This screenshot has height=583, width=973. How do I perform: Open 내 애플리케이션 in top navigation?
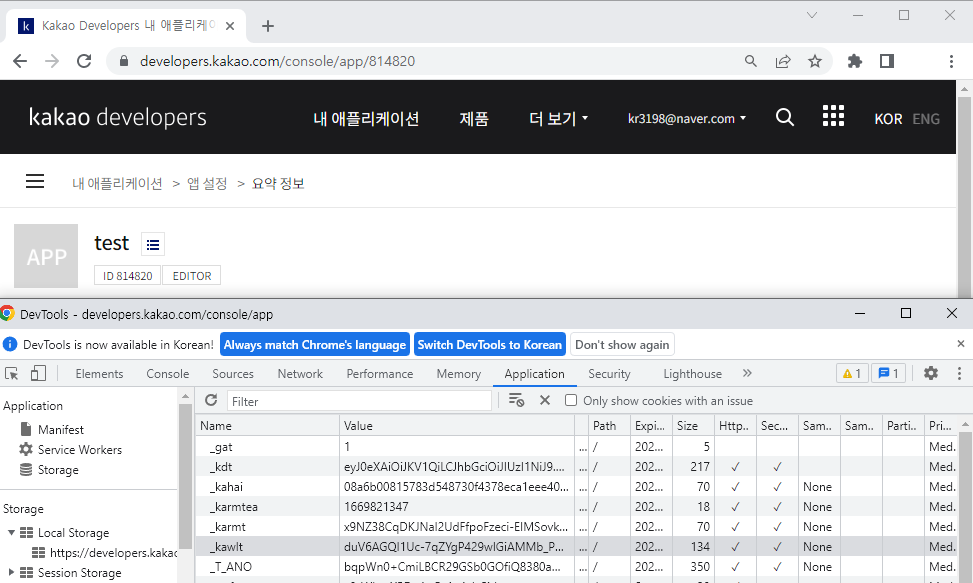pyautogui.click(x=366, y=118)
